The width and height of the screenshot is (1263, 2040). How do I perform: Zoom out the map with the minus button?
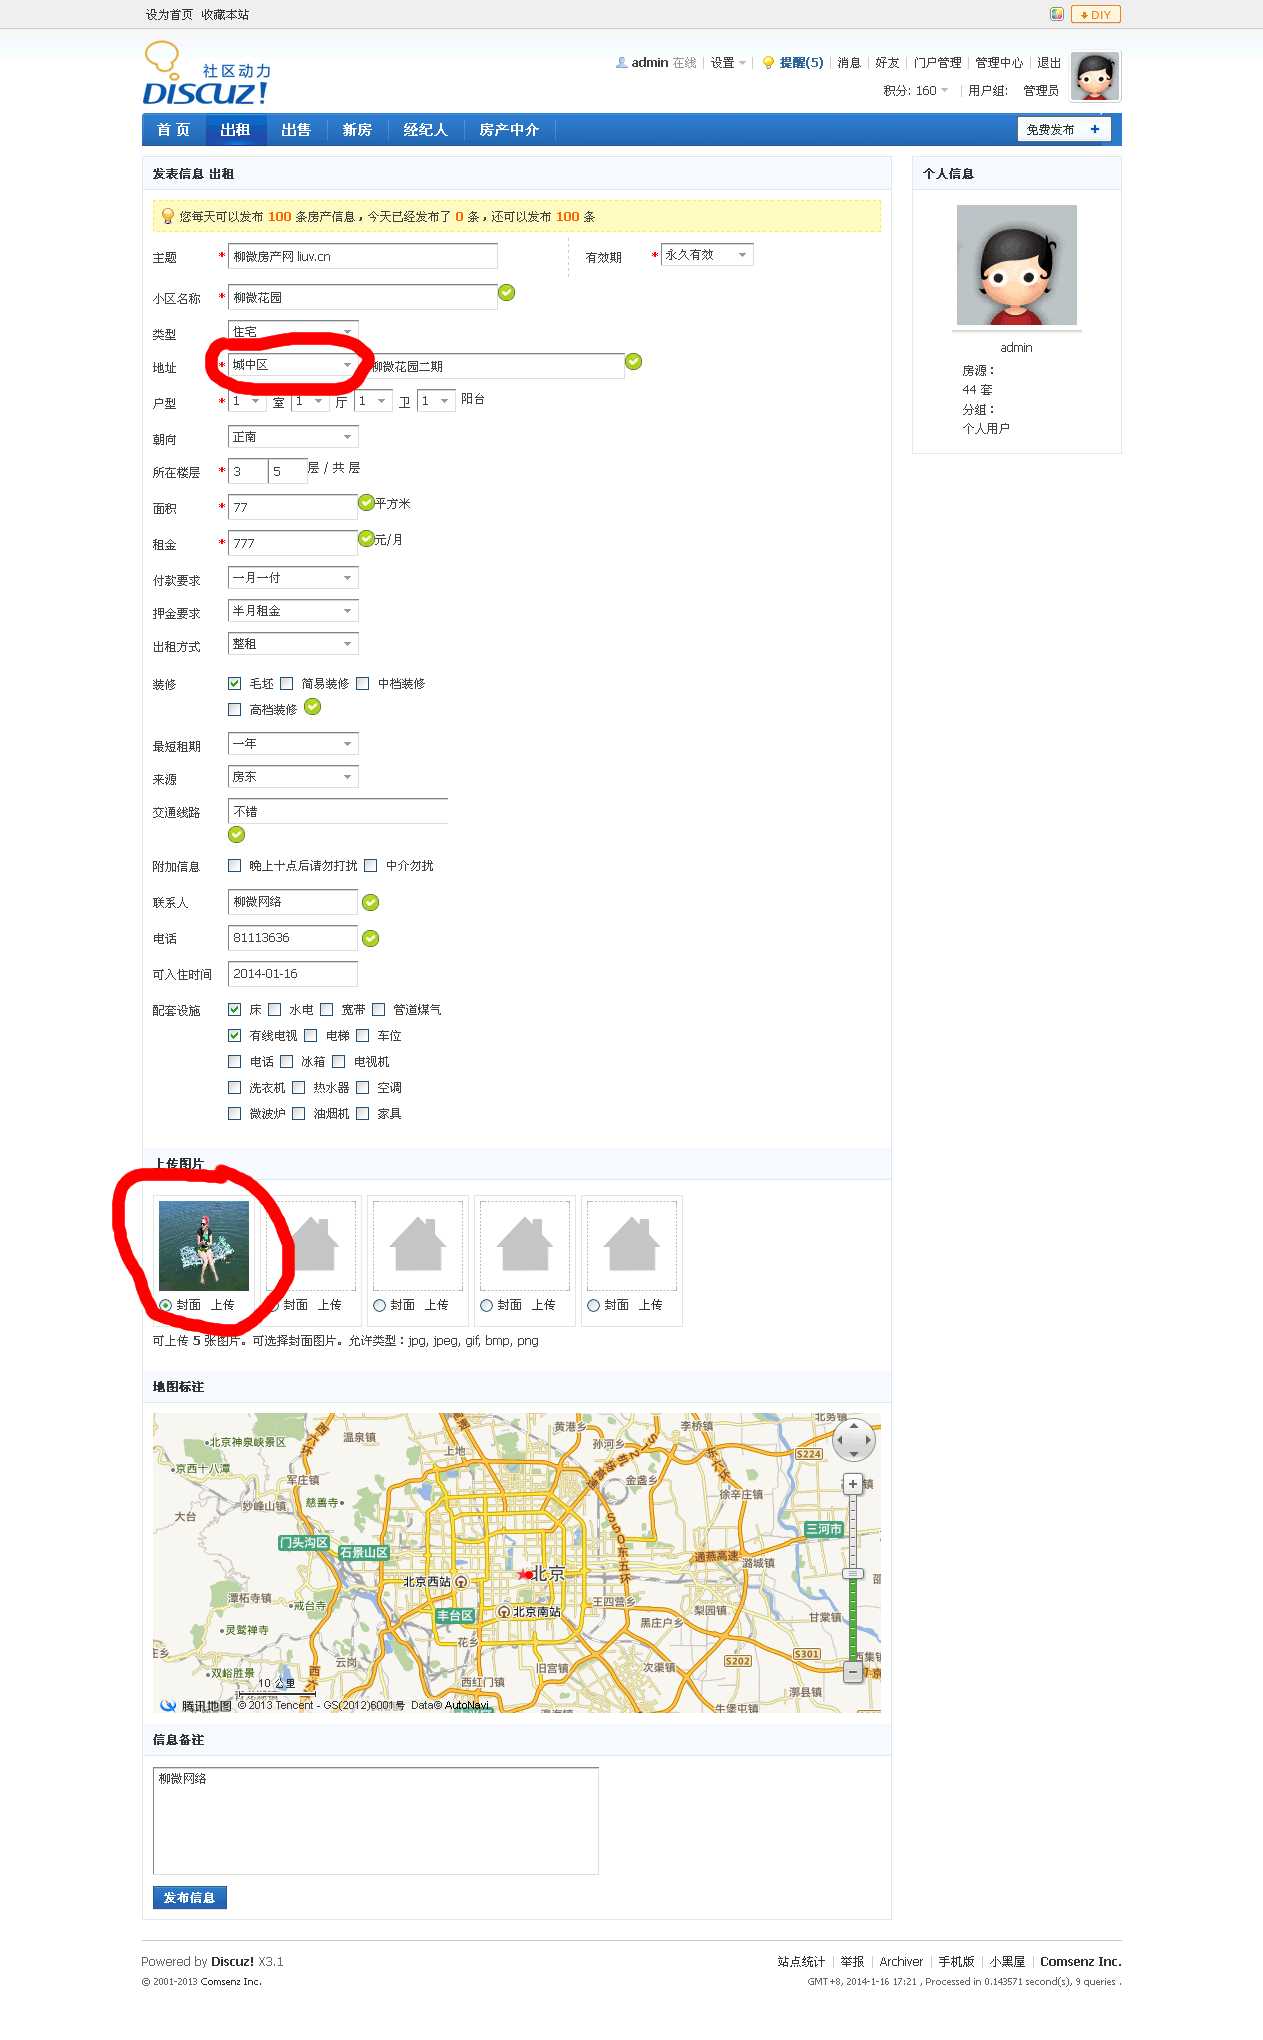coord(853,1671)
